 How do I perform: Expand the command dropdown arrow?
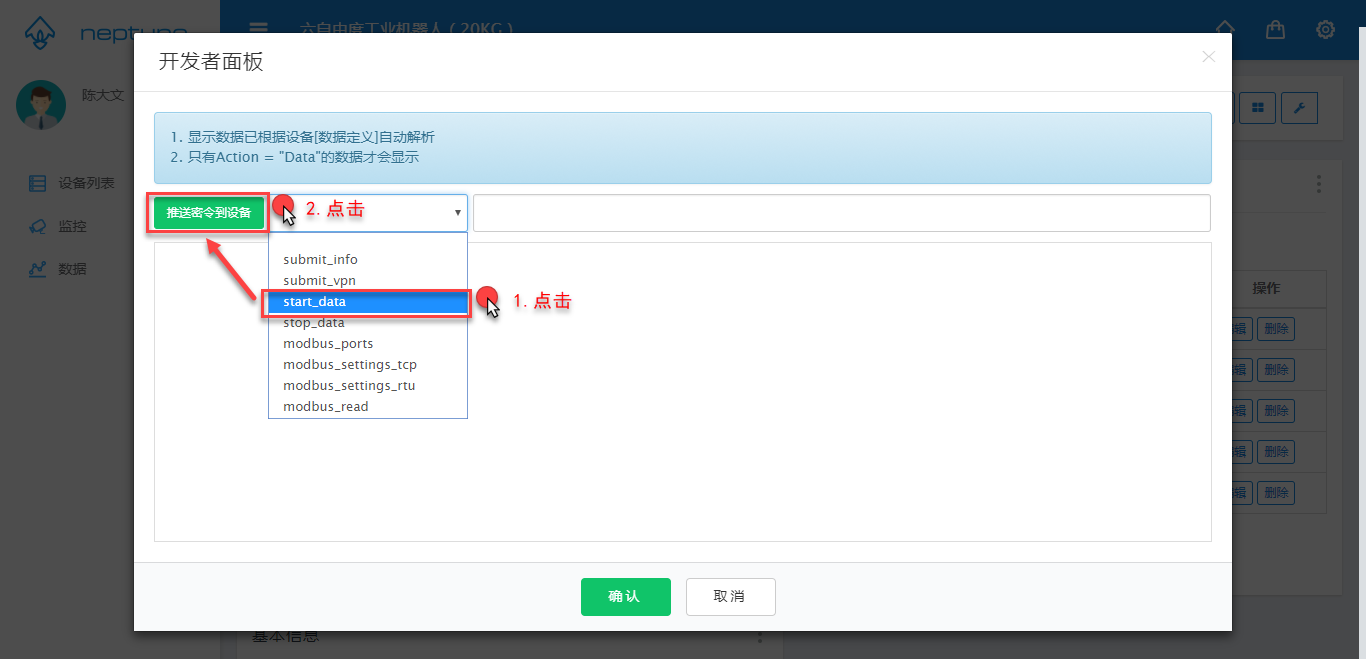(458, 212)
